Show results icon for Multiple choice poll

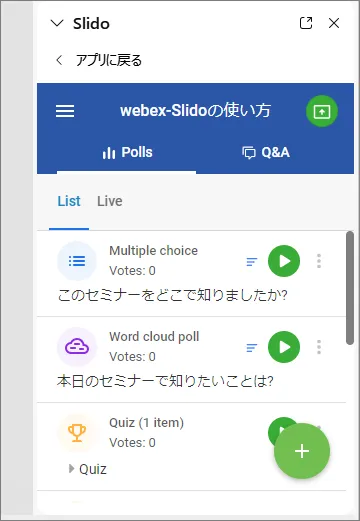[252, 262]
